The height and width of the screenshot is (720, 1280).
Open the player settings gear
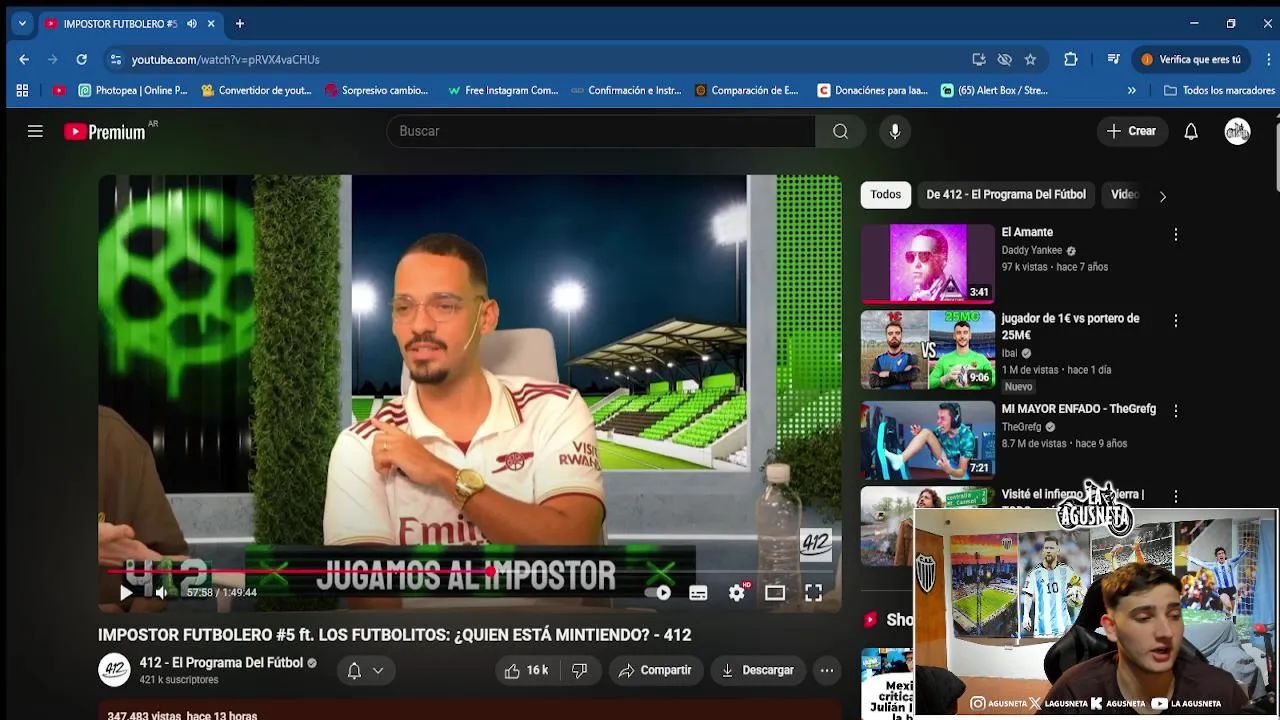737,593
